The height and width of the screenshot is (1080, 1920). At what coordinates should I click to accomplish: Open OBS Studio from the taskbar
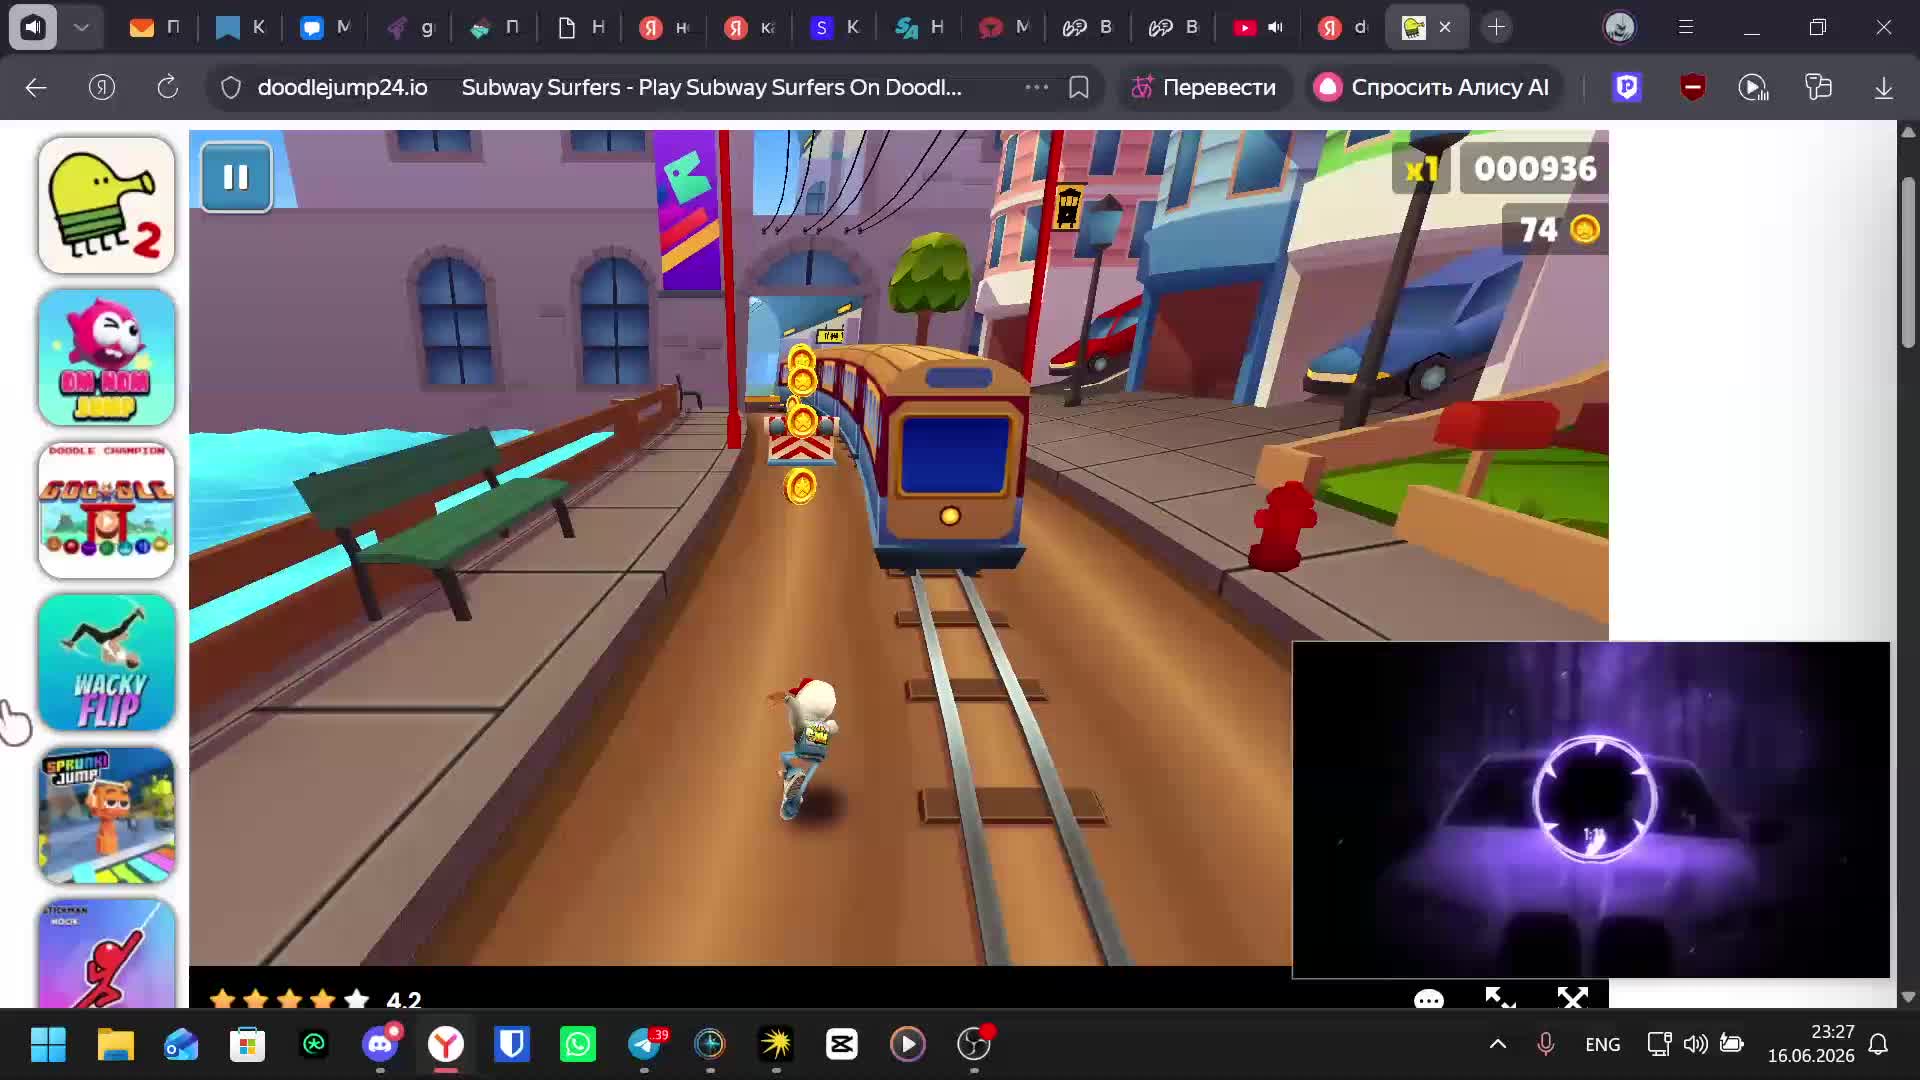tap(974, 1045)
